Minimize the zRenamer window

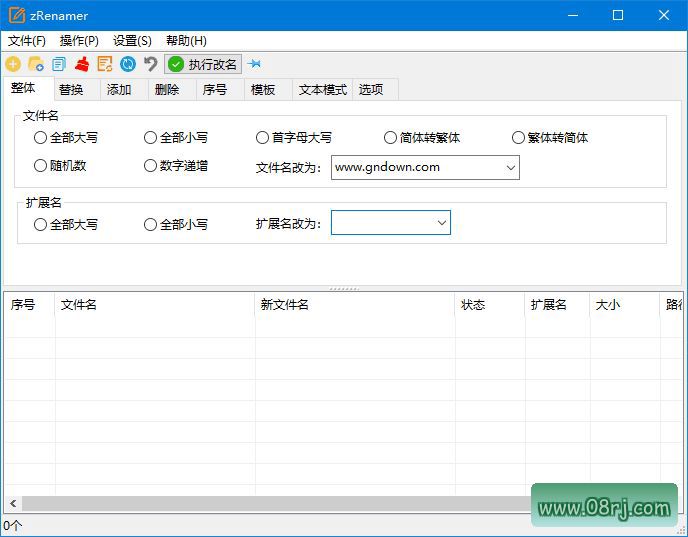tap(573, 15)
